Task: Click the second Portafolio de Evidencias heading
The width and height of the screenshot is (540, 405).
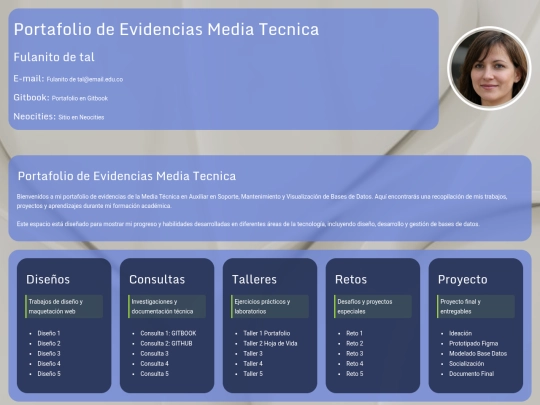Action: [x=127, y=176]
